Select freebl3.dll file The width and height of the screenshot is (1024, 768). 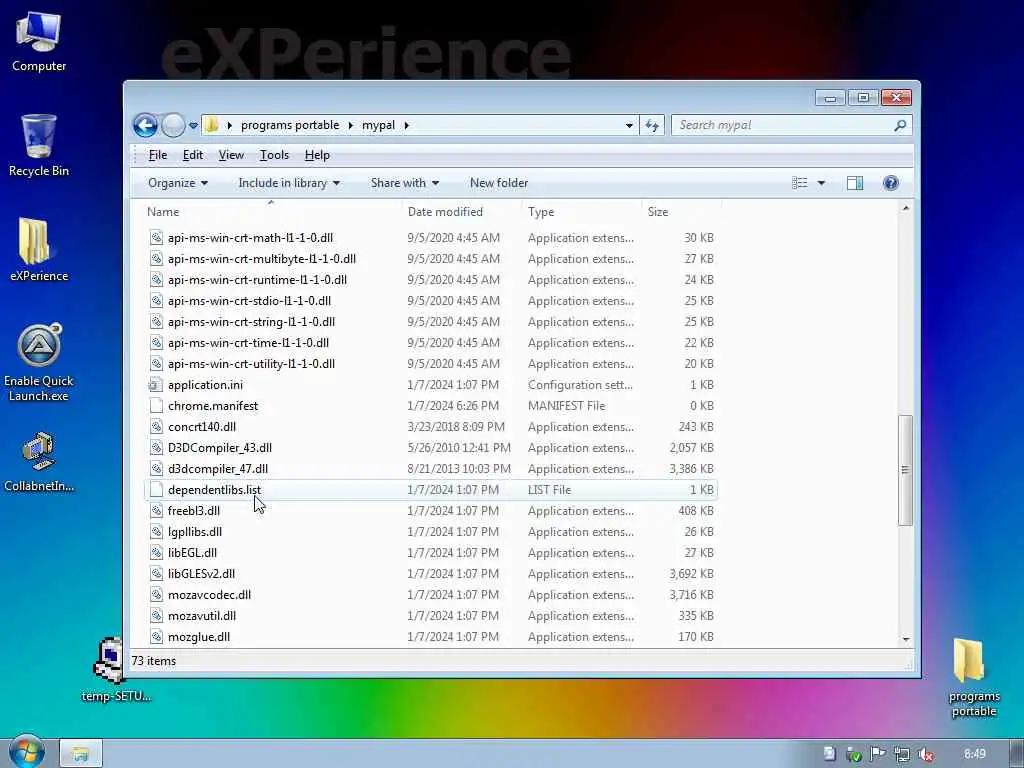[x=431, y=511]
